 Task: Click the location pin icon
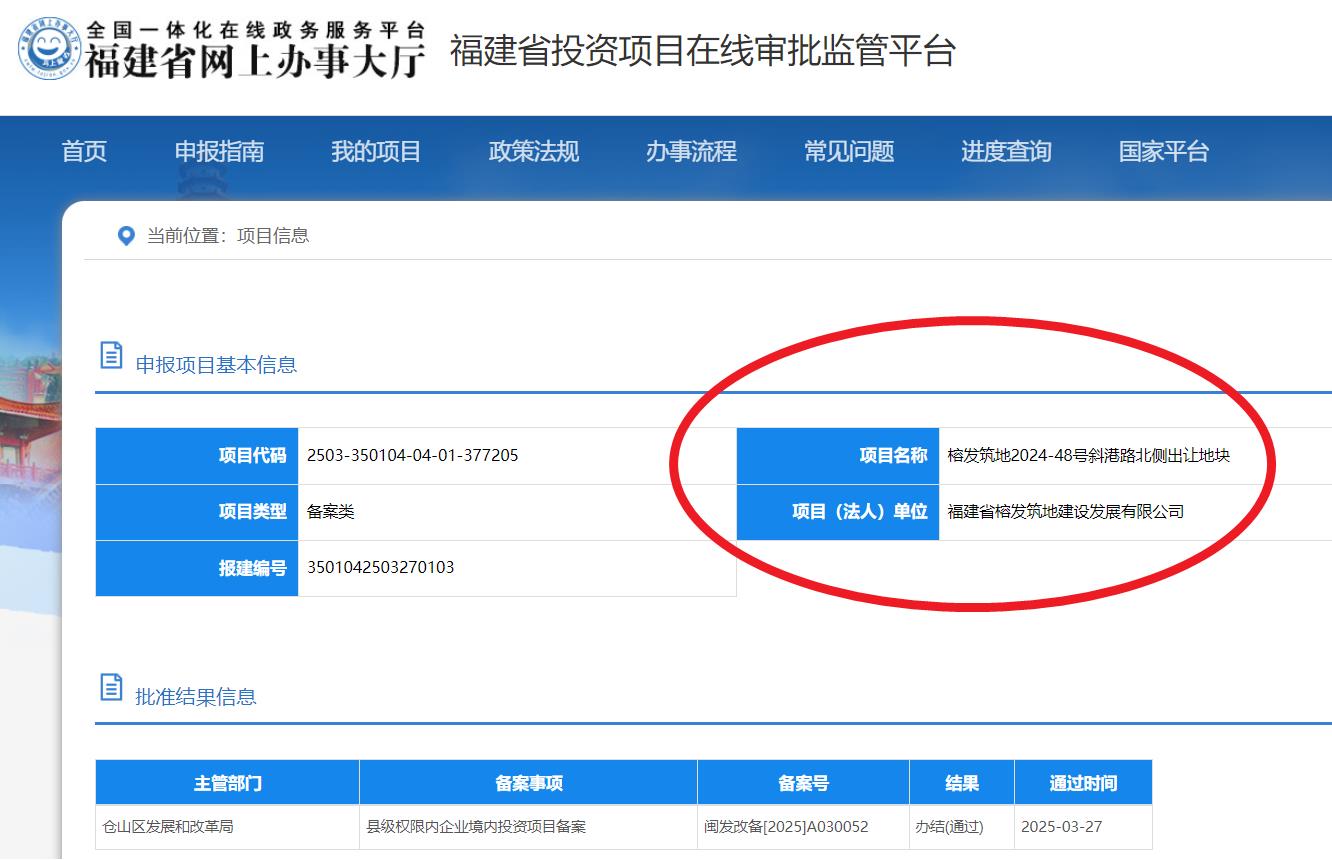(x=126, y=236)
